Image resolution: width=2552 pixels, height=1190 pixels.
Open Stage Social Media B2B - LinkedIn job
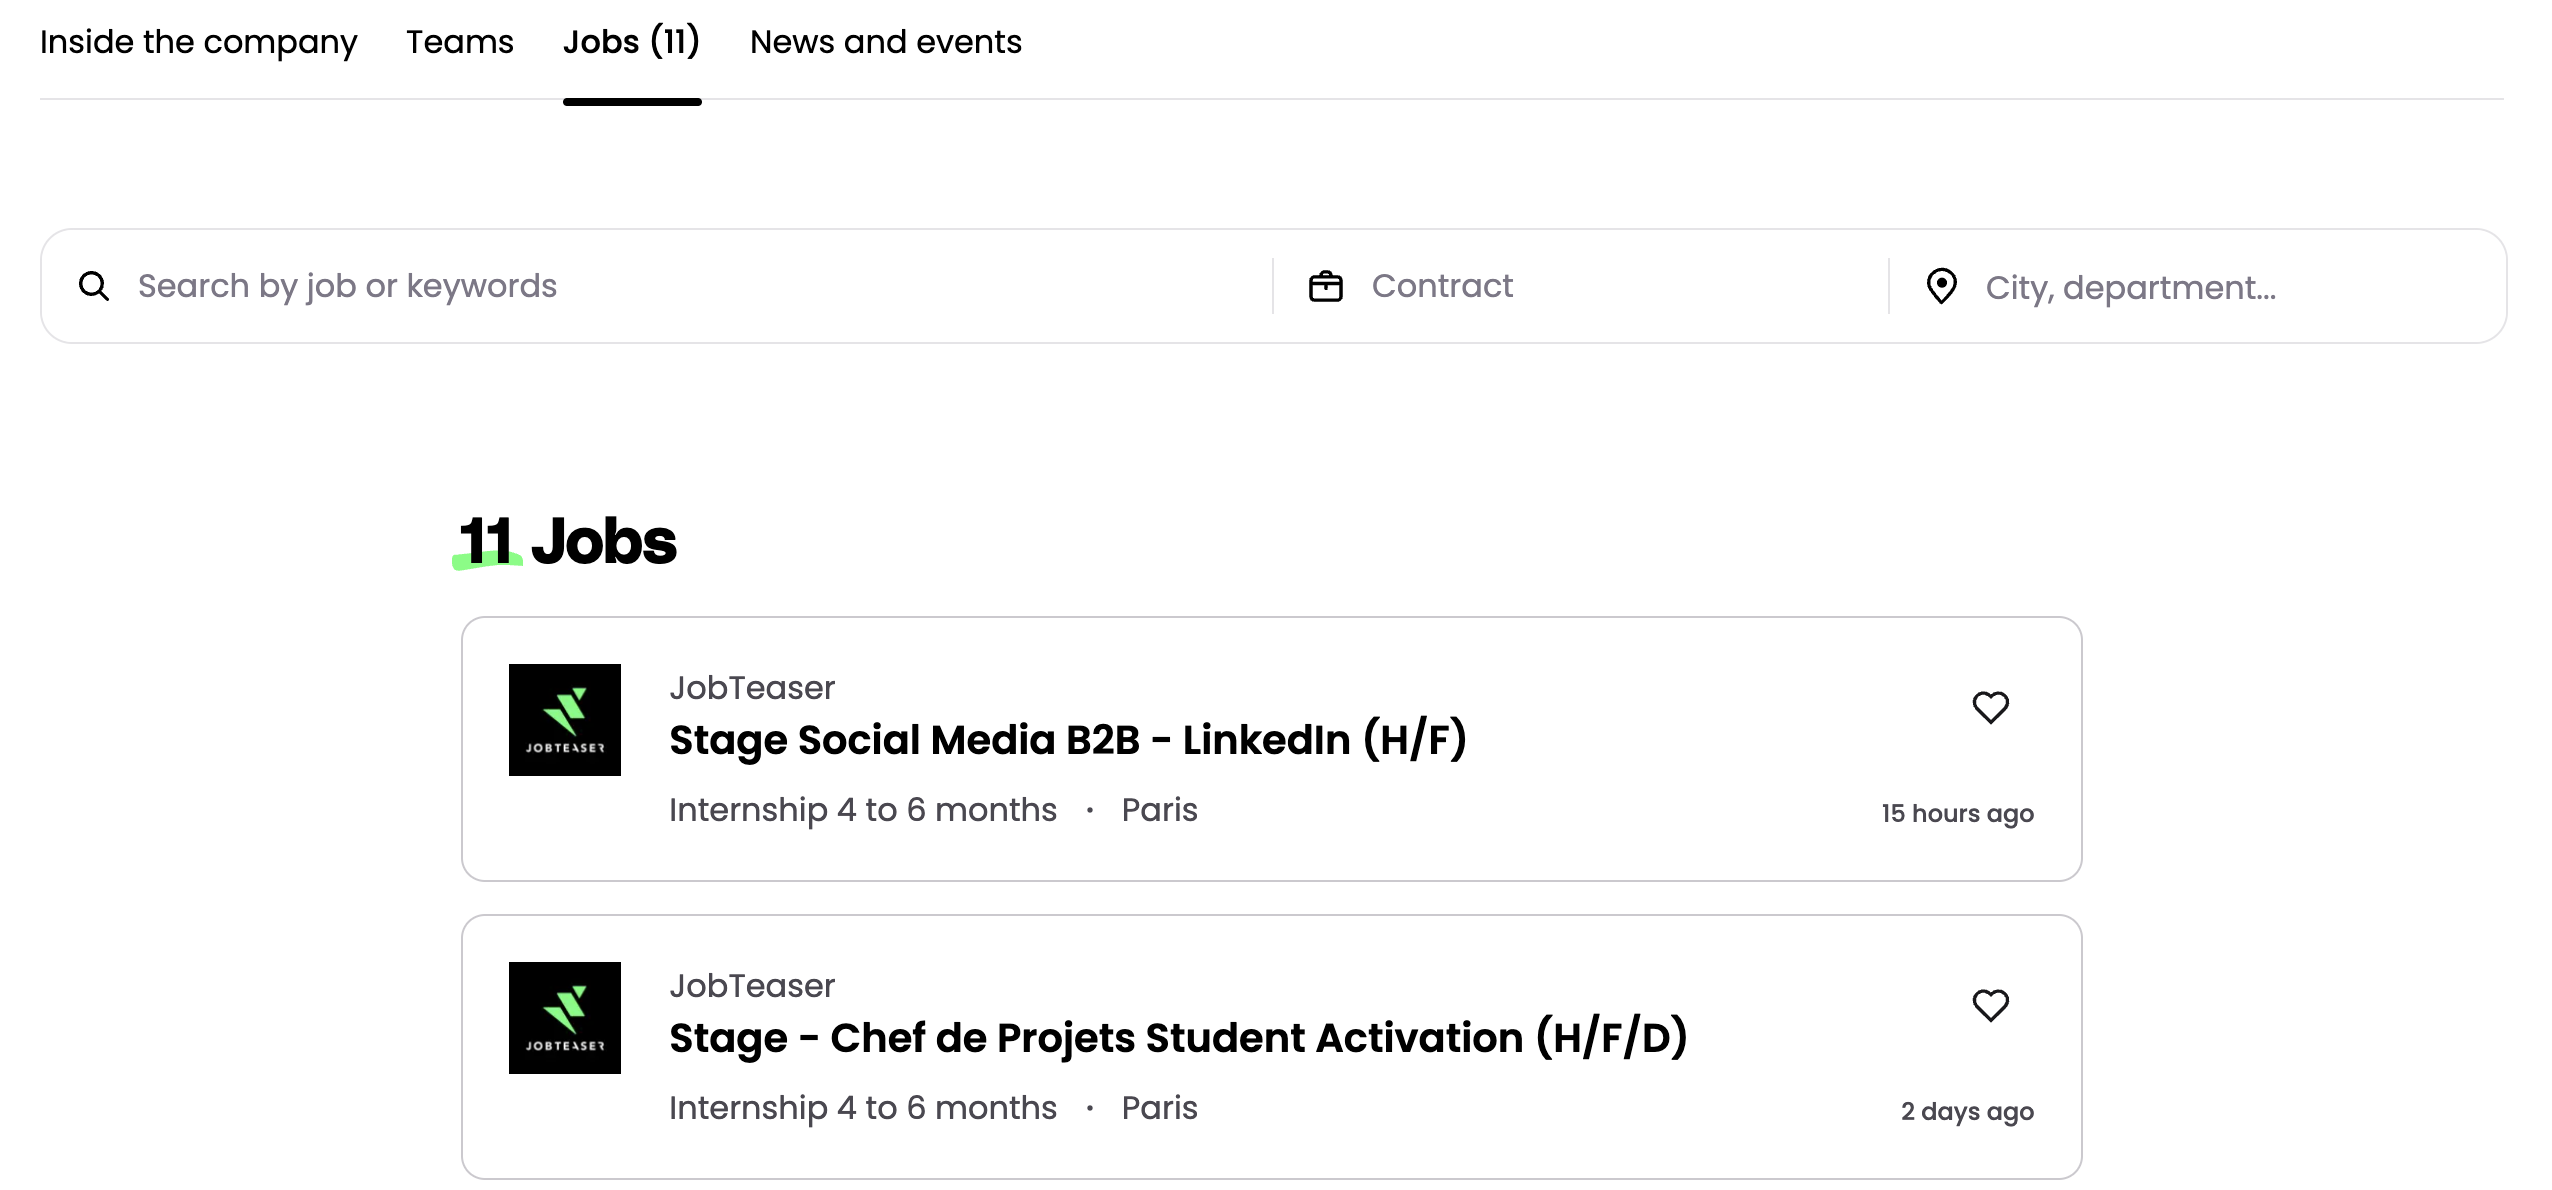point(1067,740)
